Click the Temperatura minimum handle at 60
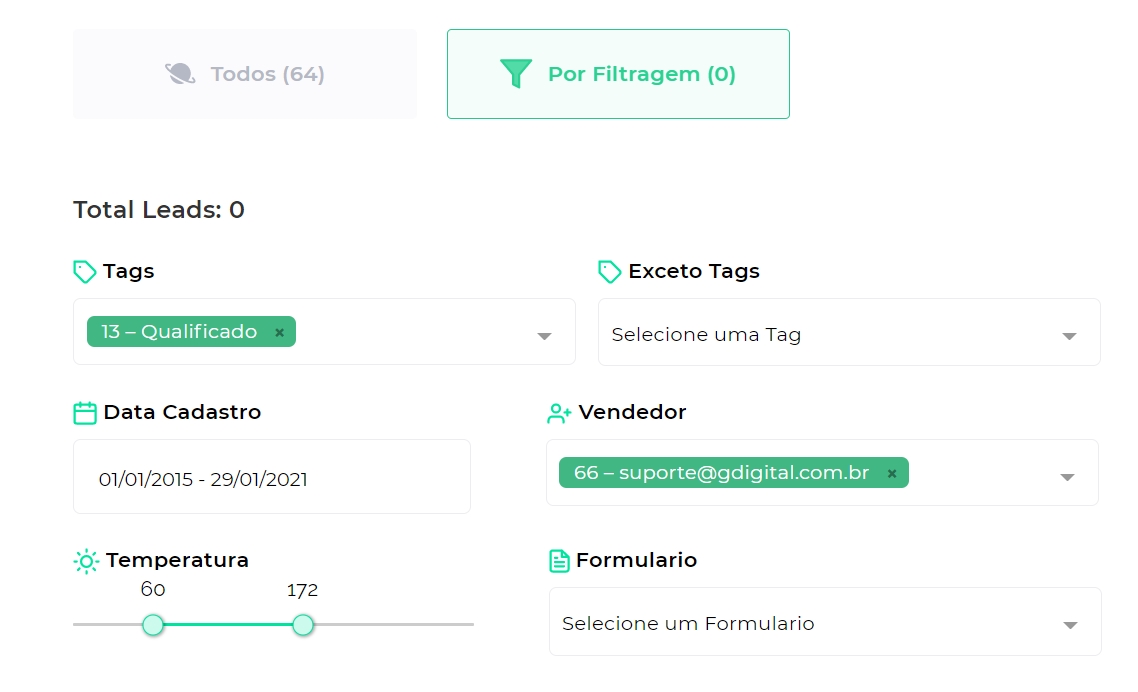Image resolution: width=1138 pixels, height=692 pixels. [x=153, y=624]
